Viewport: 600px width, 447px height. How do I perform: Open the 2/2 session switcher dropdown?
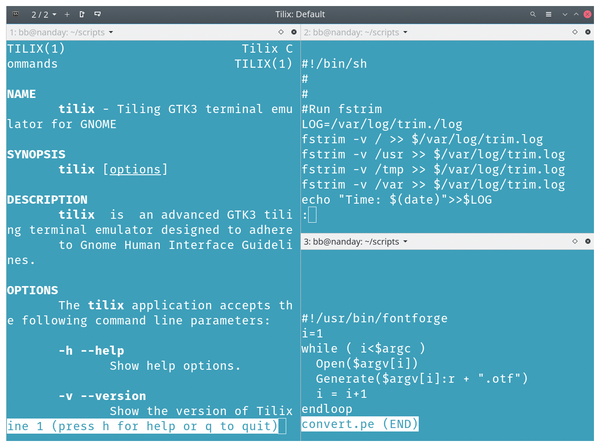click(x=44, y=15)
